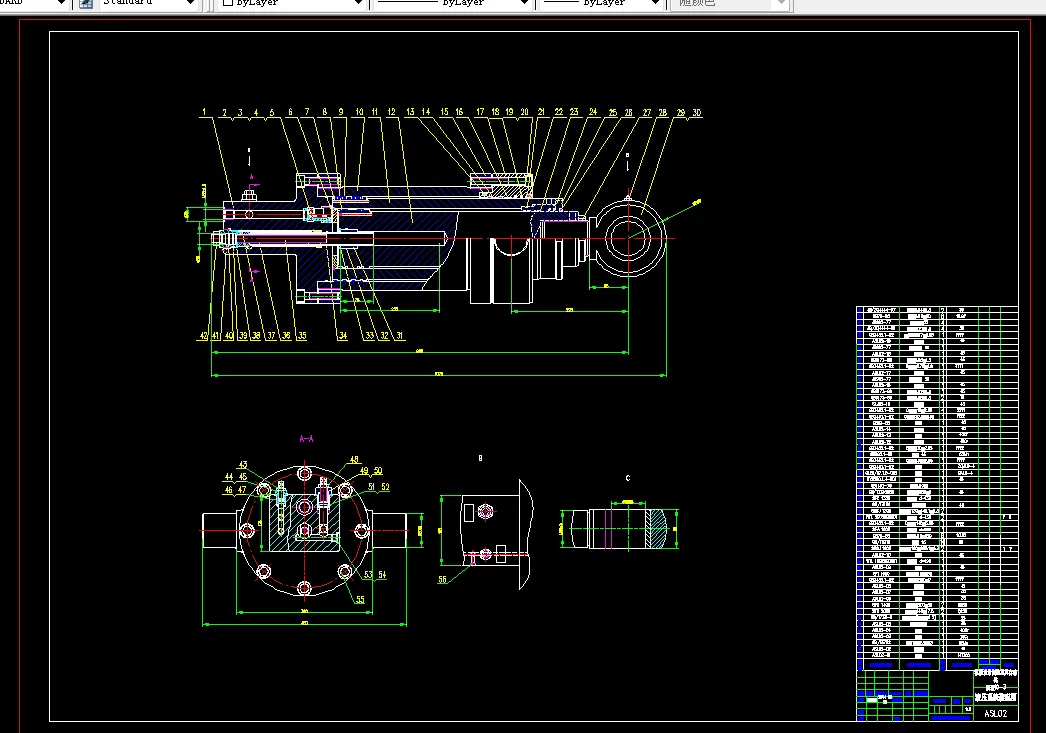
Task: Select part balloon number 42
Action: pos(203,335)
